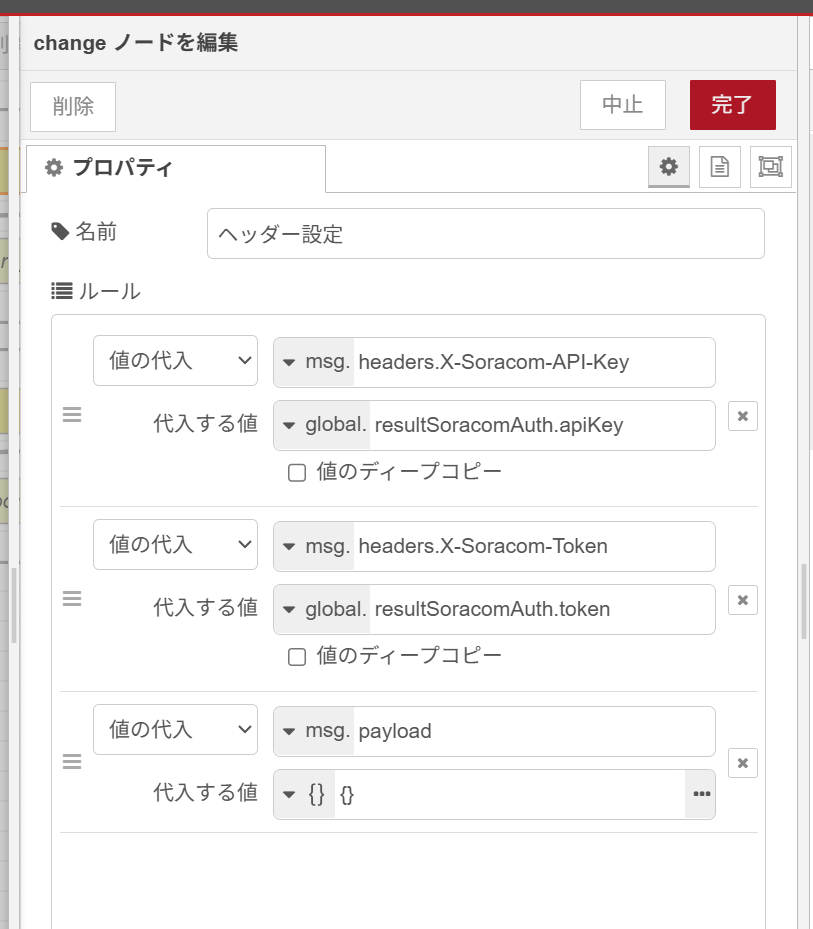Grab drag handle of the API-Key rule
The width and height of the screenshot is (813, 929).
(x=72, y=415)
